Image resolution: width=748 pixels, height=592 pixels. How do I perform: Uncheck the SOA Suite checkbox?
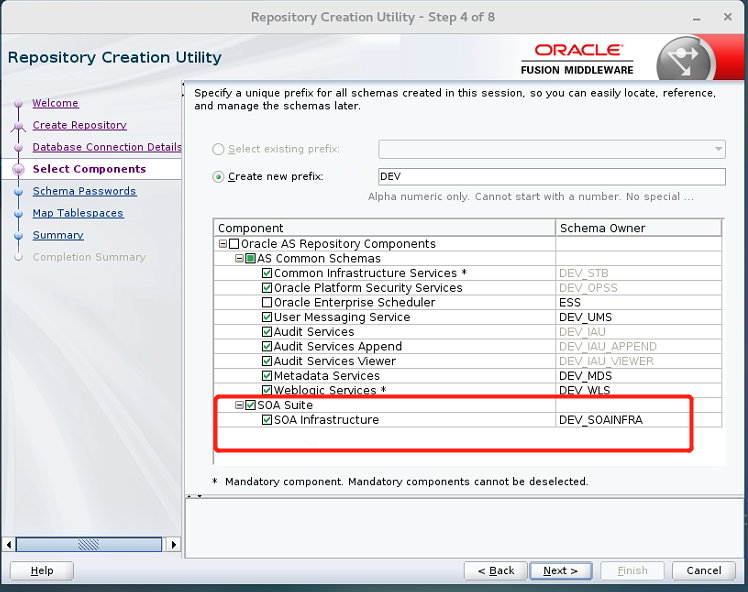pos(250,405)
